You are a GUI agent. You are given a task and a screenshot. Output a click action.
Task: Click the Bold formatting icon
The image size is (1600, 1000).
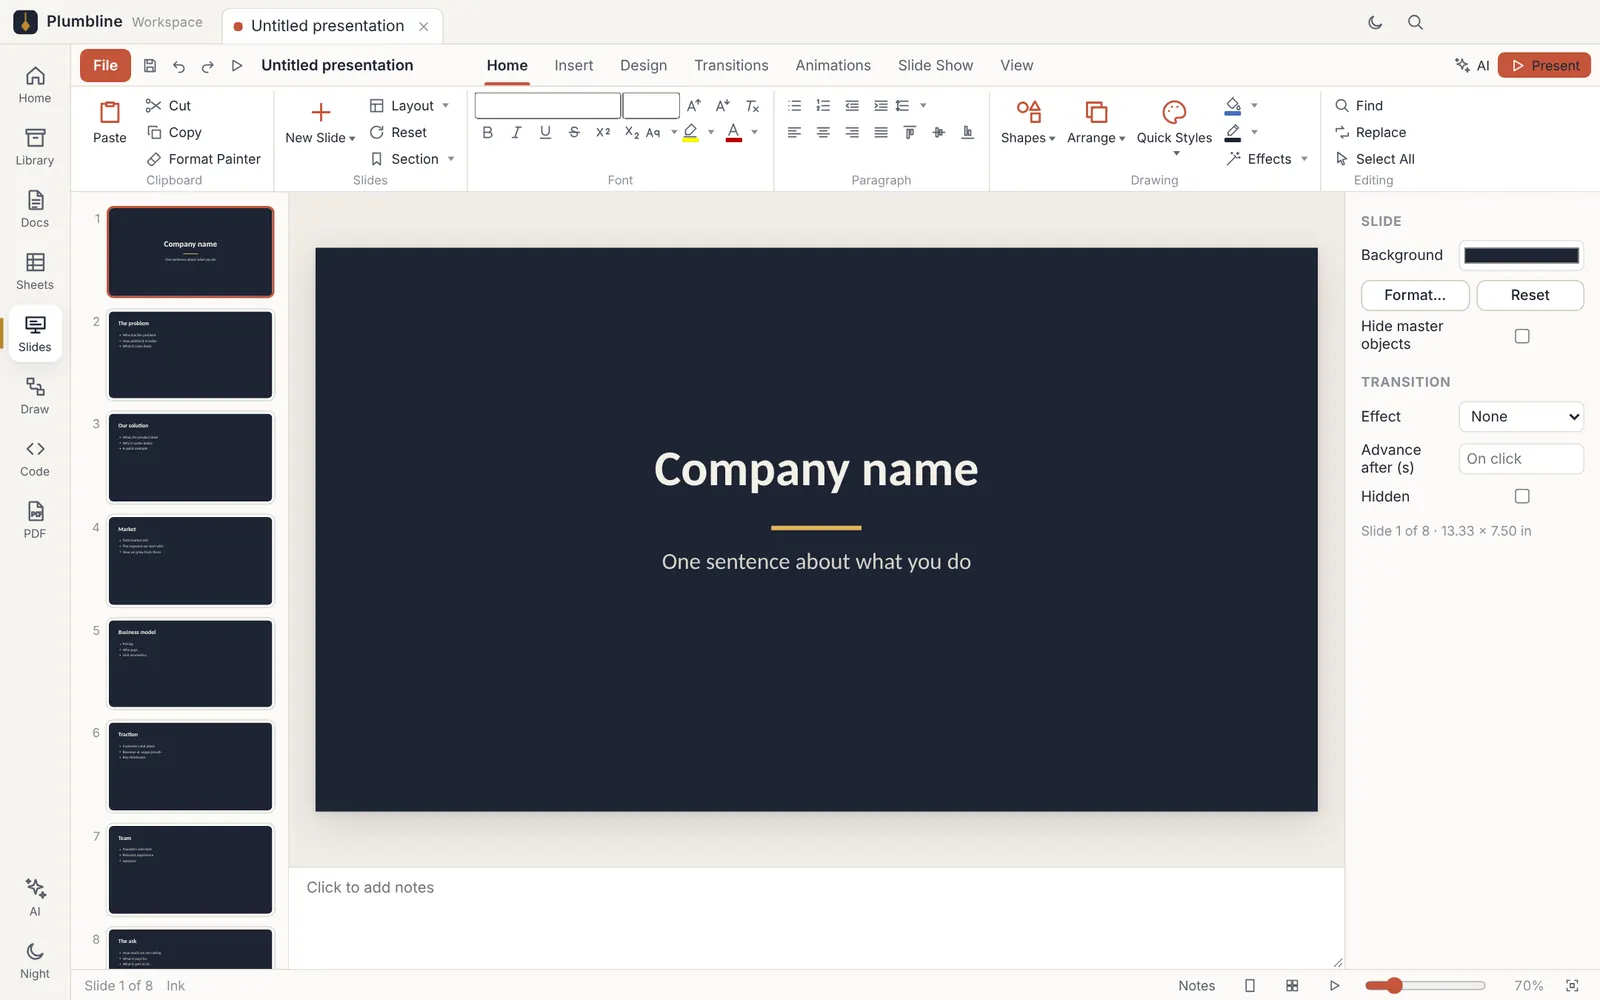[487, 132]
